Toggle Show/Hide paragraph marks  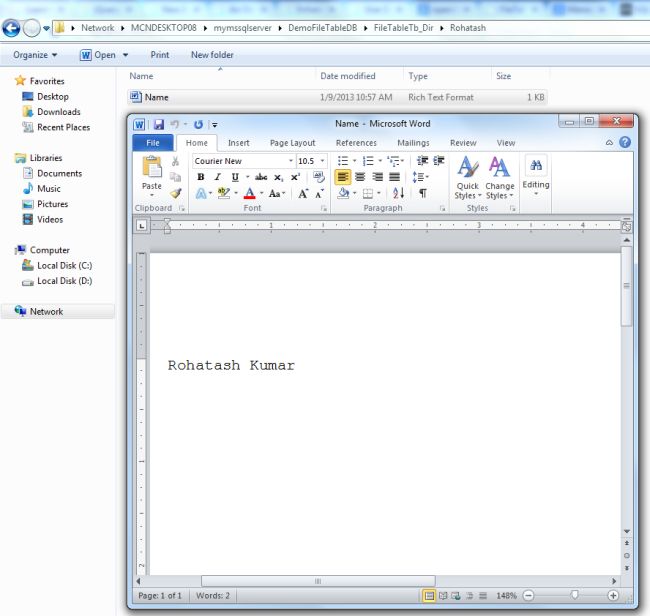pyautogui.click(x=423, y=193)
